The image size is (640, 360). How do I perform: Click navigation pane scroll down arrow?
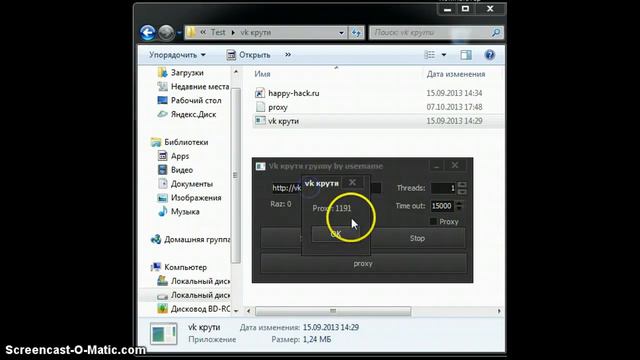(236, 311)
